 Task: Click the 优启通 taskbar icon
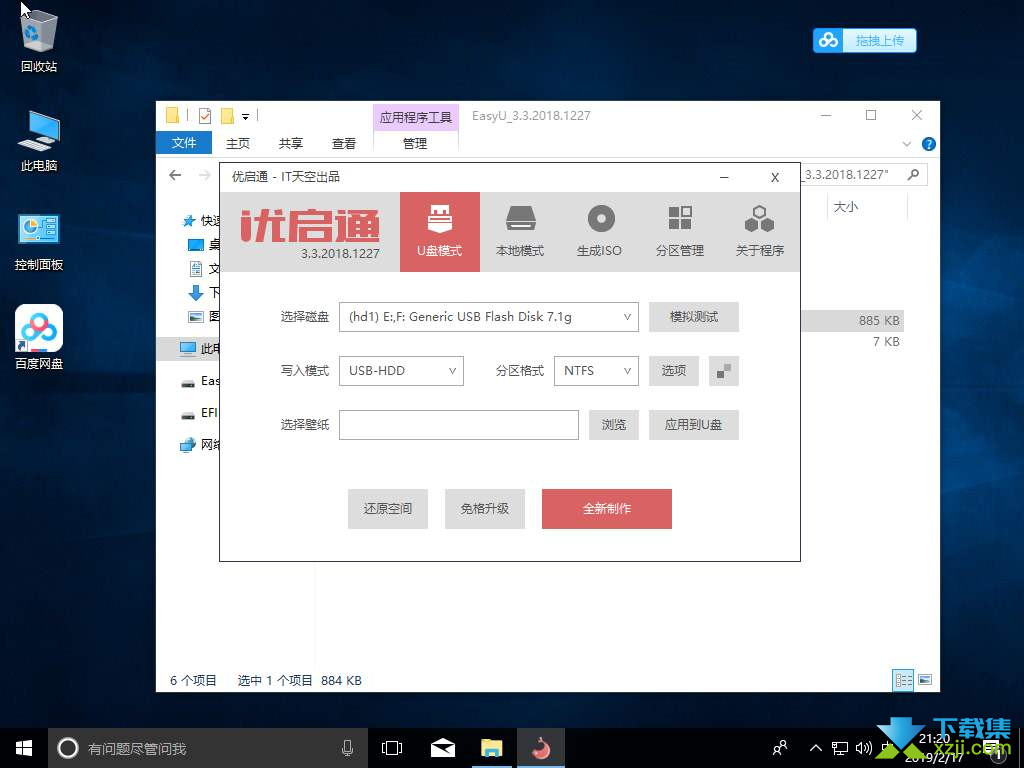pos(541,748)
